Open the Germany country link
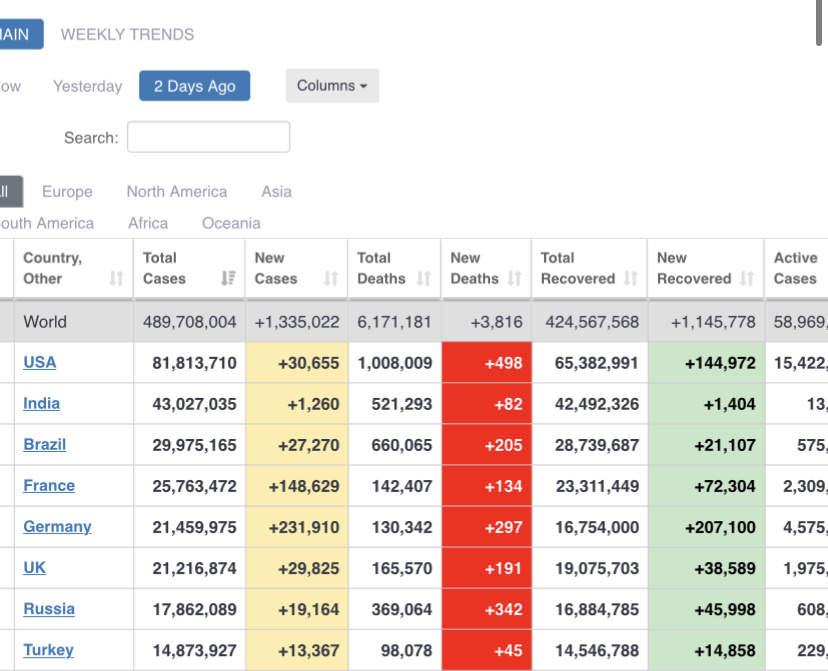 pos(57,527)
